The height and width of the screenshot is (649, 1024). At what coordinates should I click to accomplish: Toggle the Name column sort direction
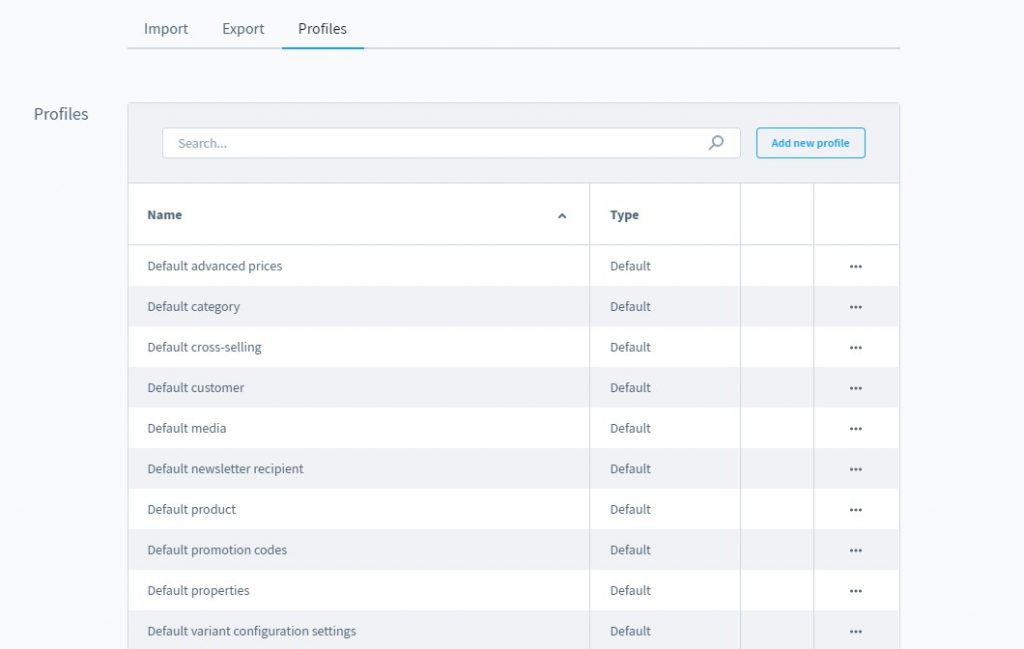click(562, 215)
